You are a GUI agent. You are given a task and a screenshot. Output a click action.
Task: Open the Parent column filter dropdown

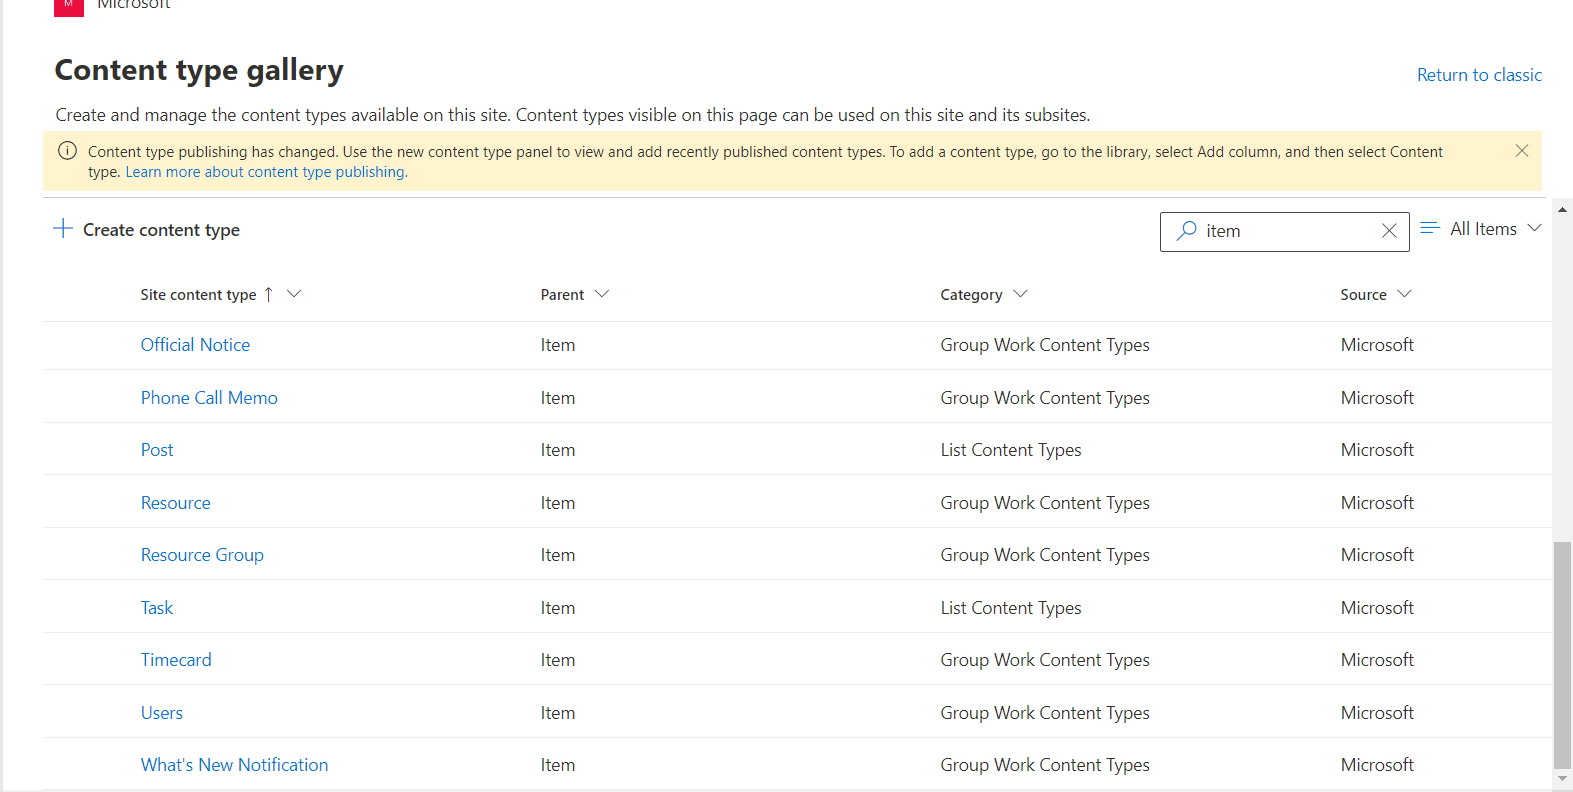602,294
